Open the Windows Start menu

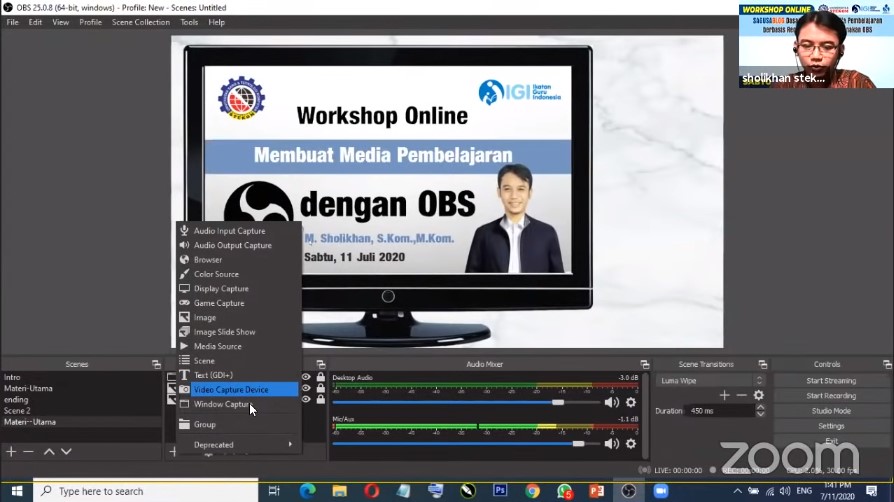point(17,491)
